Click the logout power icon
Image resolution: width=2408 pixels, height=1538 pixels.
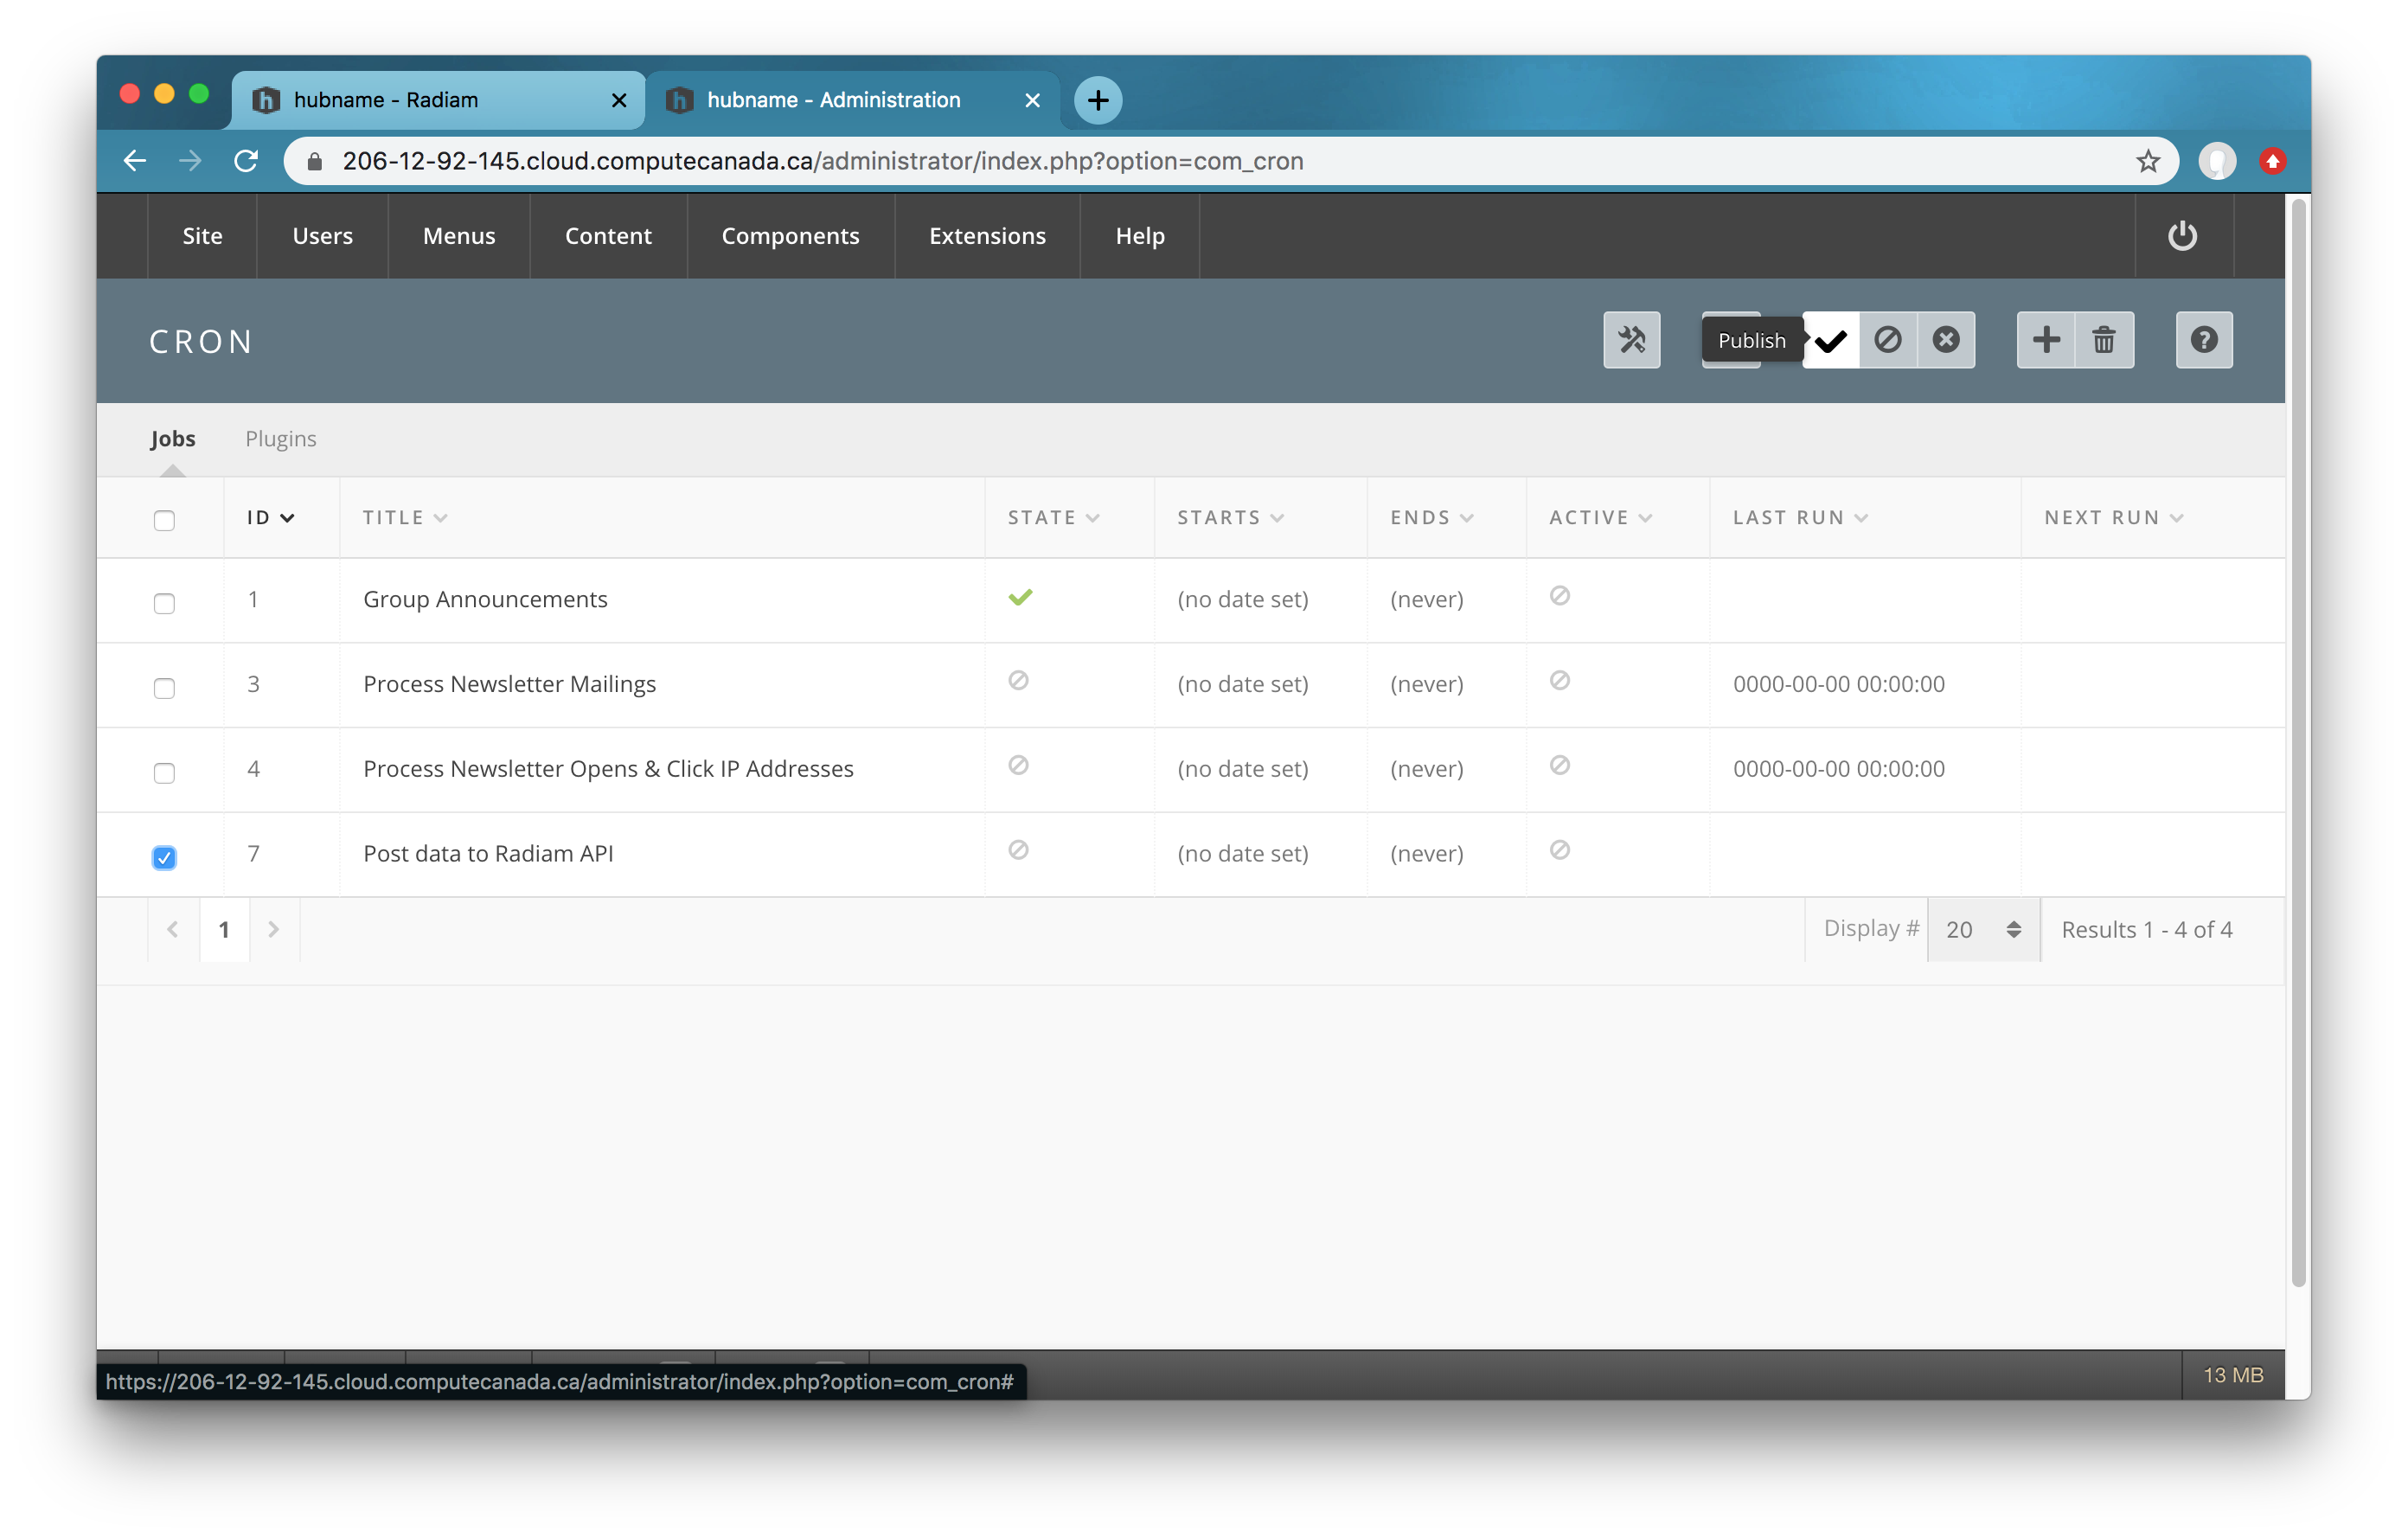click(x=2182, y=236)
